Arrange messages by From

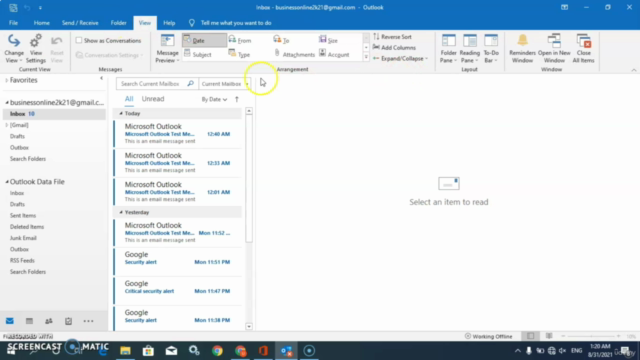coord(241,40)
